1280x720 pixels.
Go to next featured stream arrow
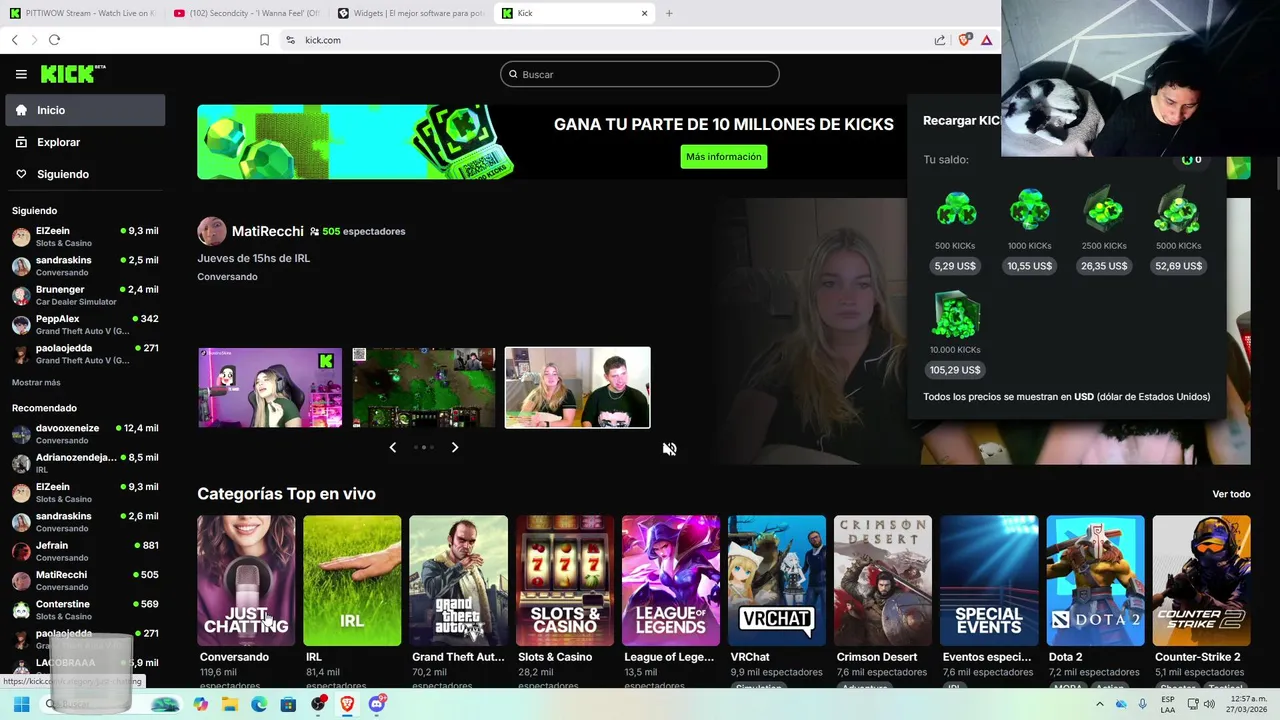pos(455,447)
